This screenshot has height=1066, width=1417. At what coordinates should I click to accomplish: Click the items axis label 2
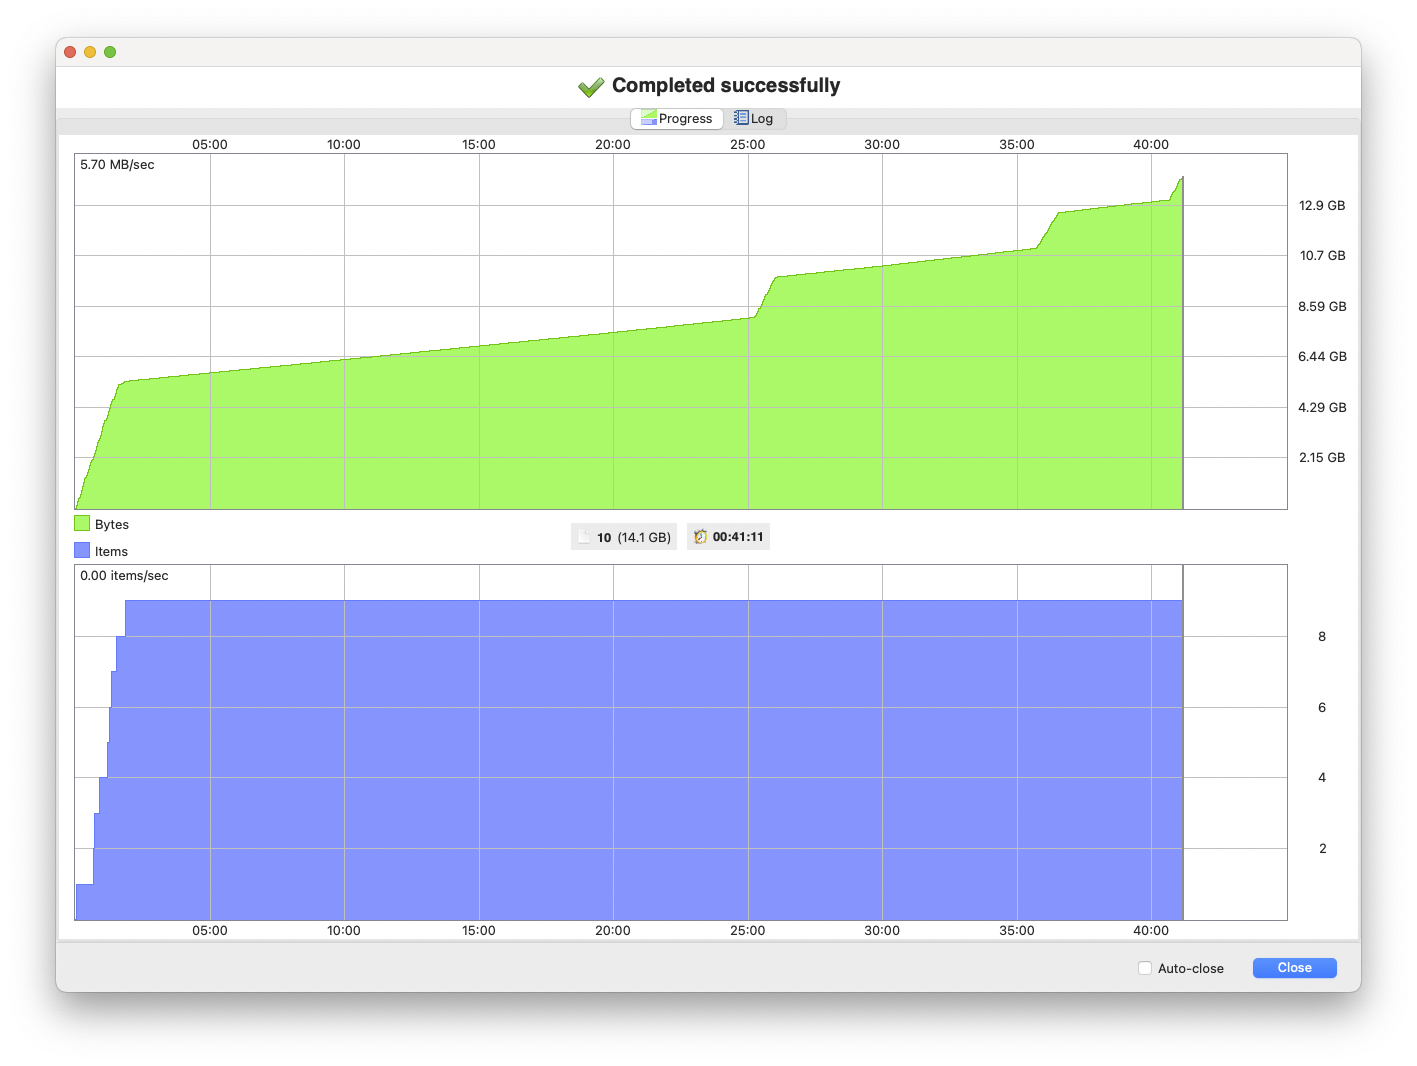(x=1322, y=849)
